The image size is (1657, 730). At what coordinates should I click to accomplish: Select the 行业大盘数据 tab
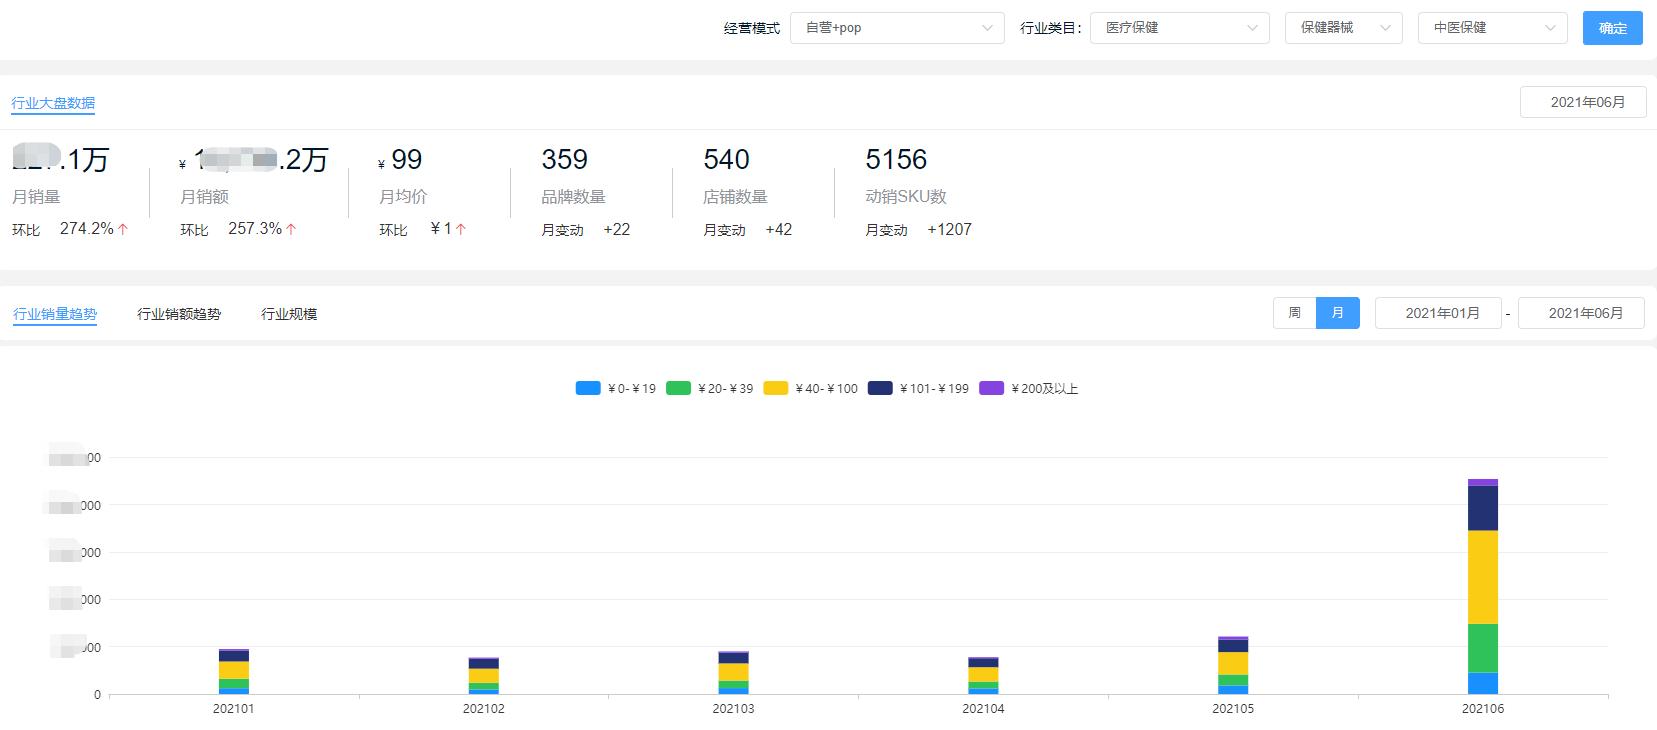tap(53, 103)
